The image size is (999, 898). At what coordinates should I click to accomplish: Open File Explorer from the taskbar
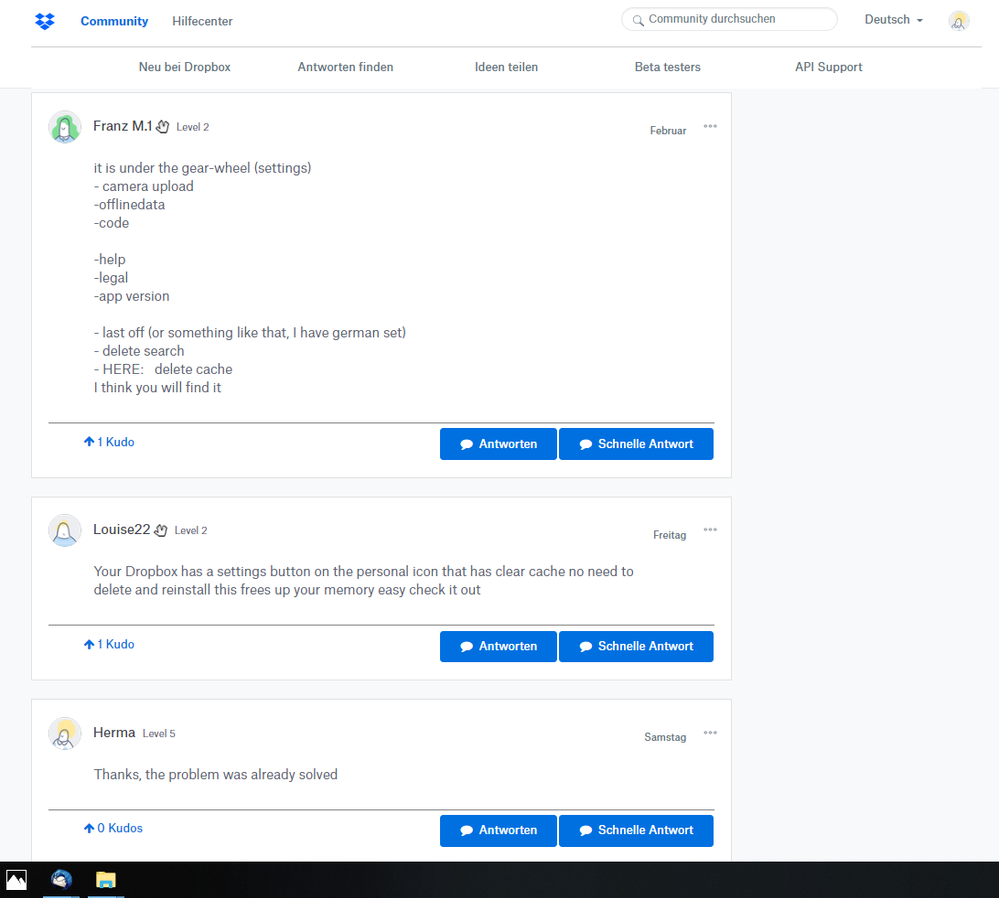pos(106,880)
